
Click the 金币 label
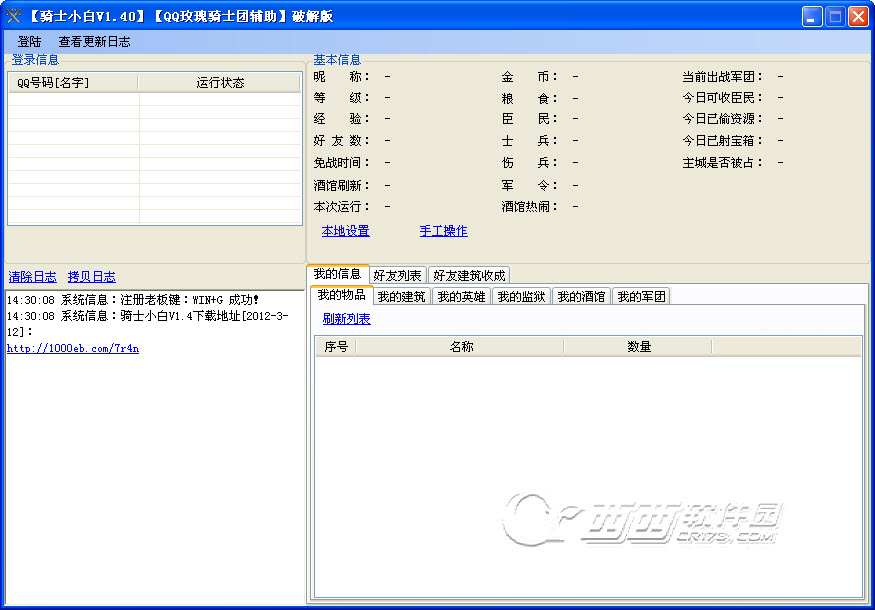tap(529, 76)
